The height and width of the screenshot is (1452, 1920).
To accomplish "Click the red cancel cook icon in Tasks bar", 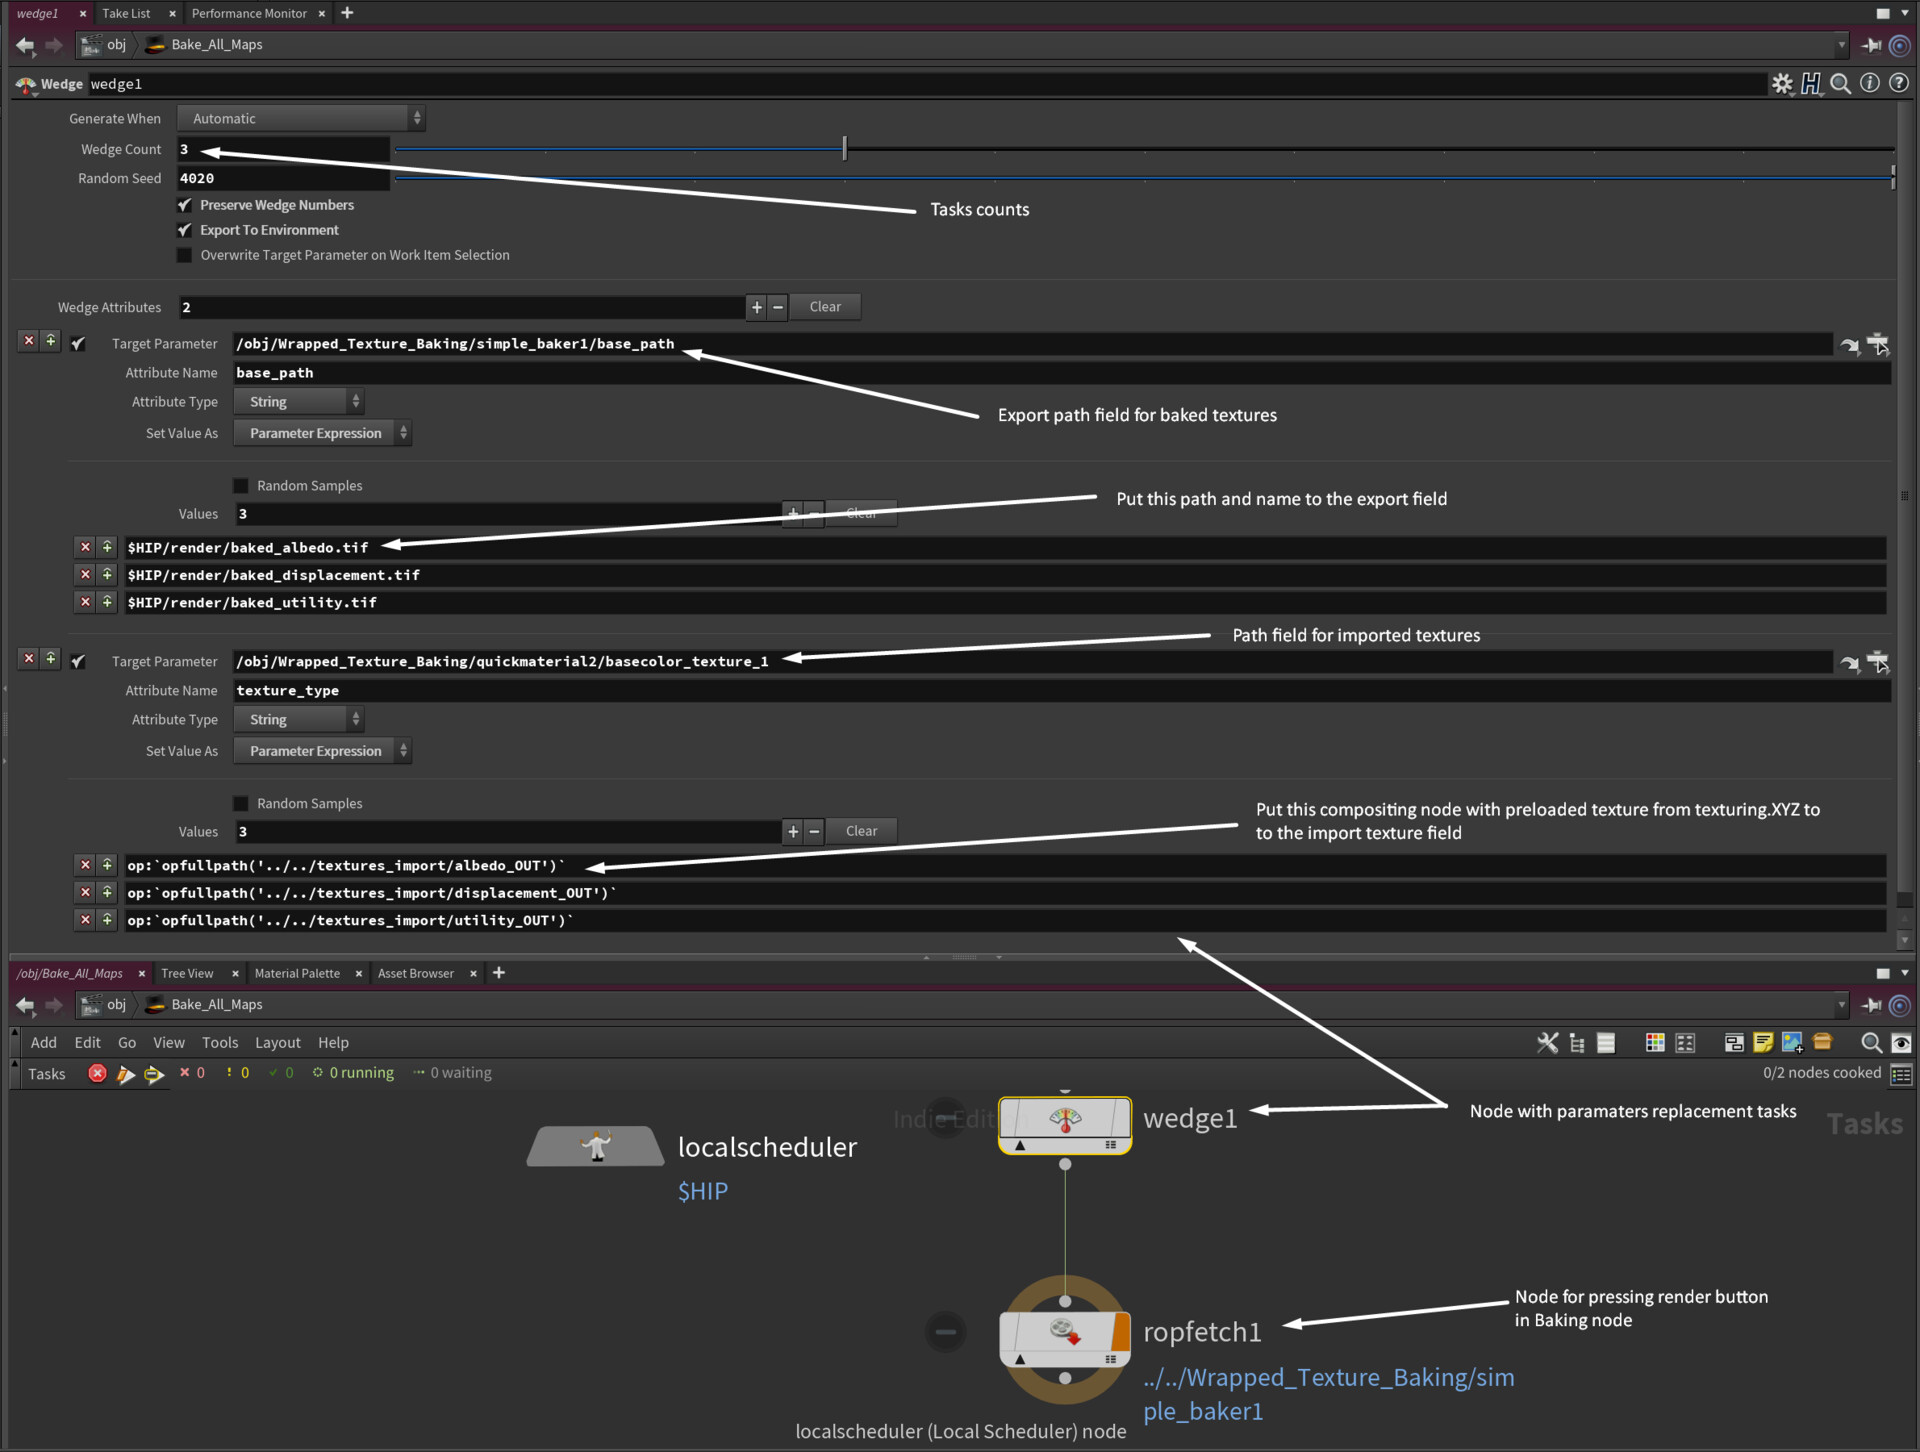I will click(97, 1073).
